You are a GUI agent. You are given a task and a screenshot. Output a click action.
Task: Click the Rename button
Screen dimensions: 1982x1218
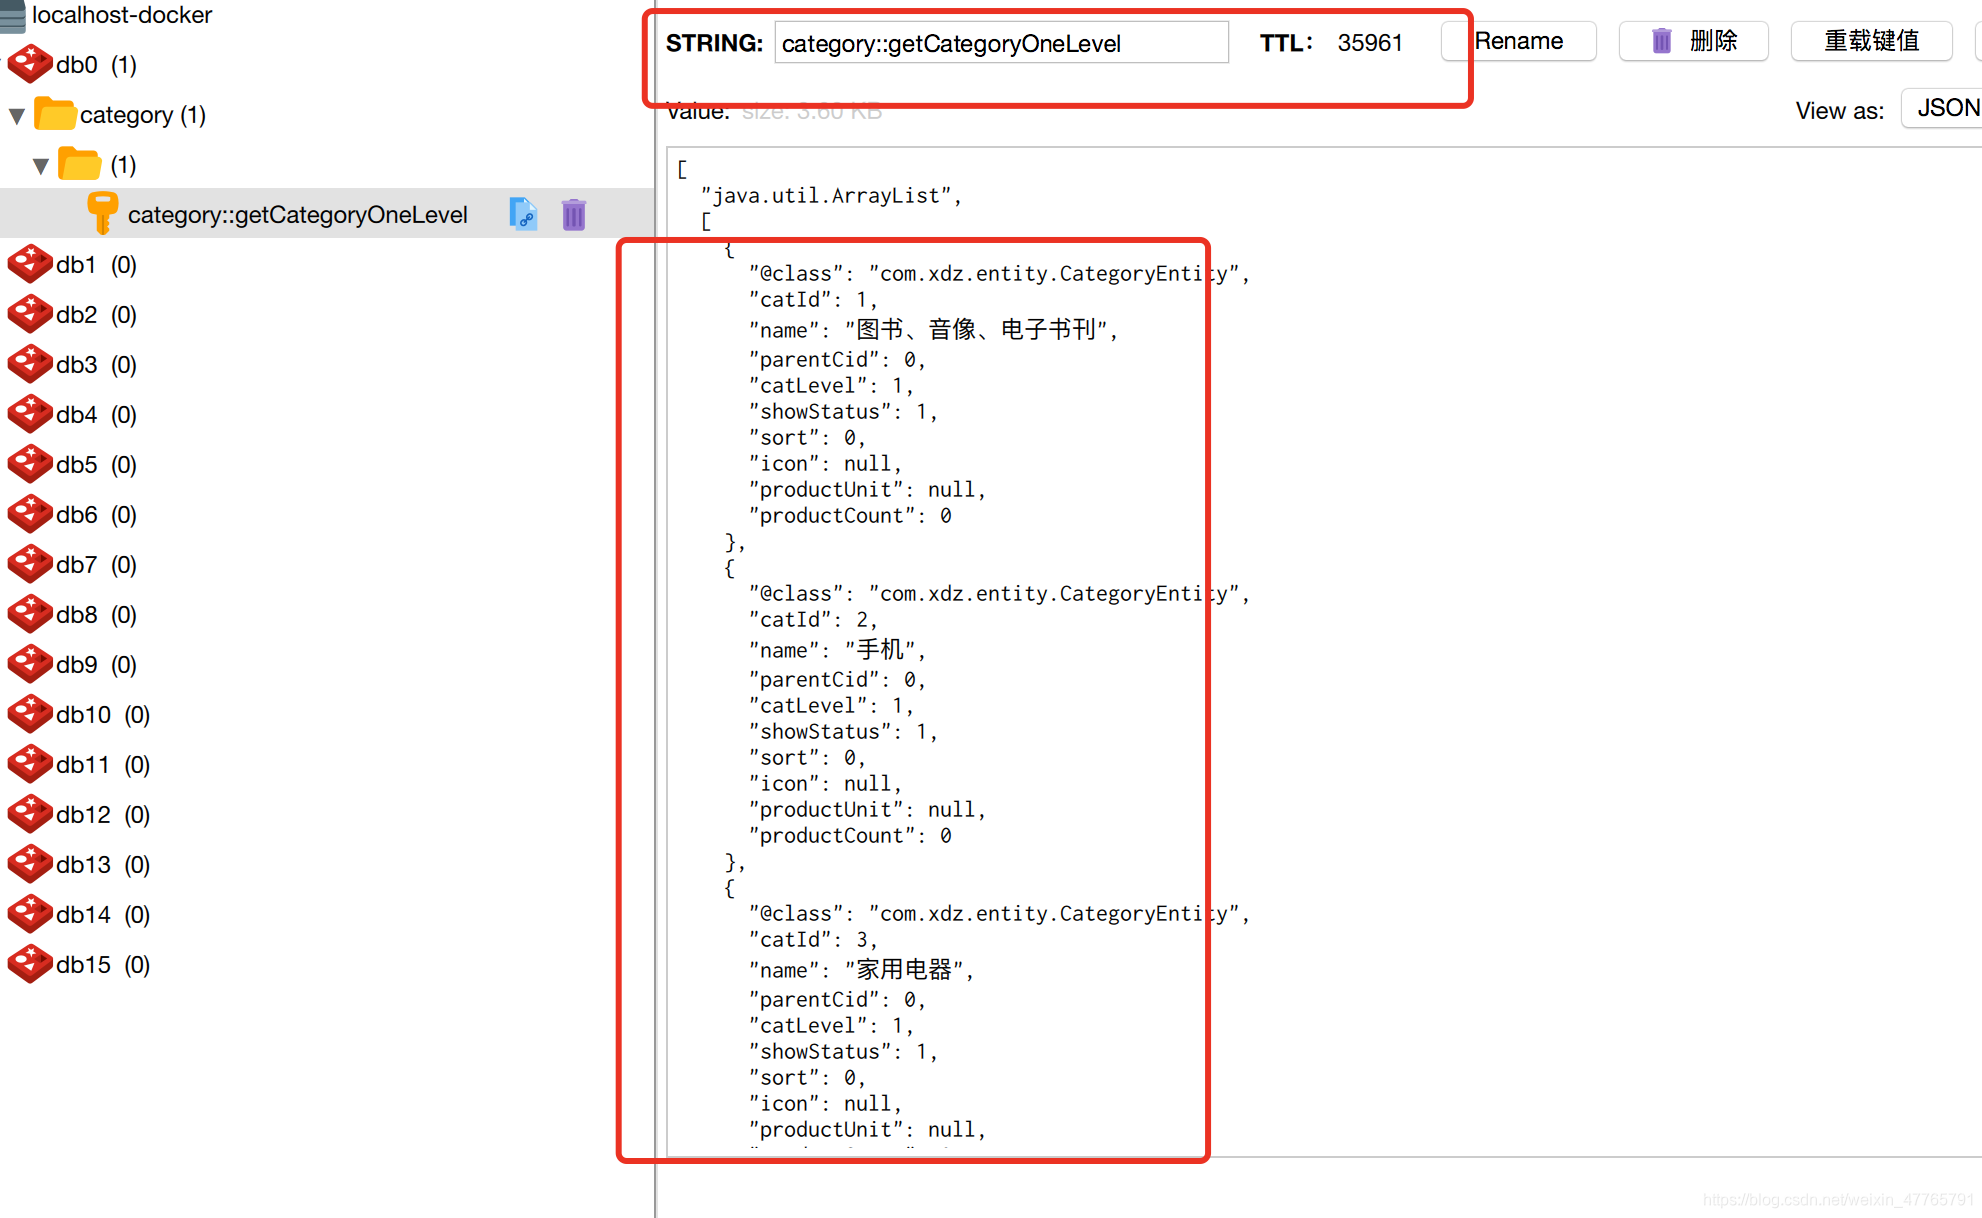[1518, 41]
